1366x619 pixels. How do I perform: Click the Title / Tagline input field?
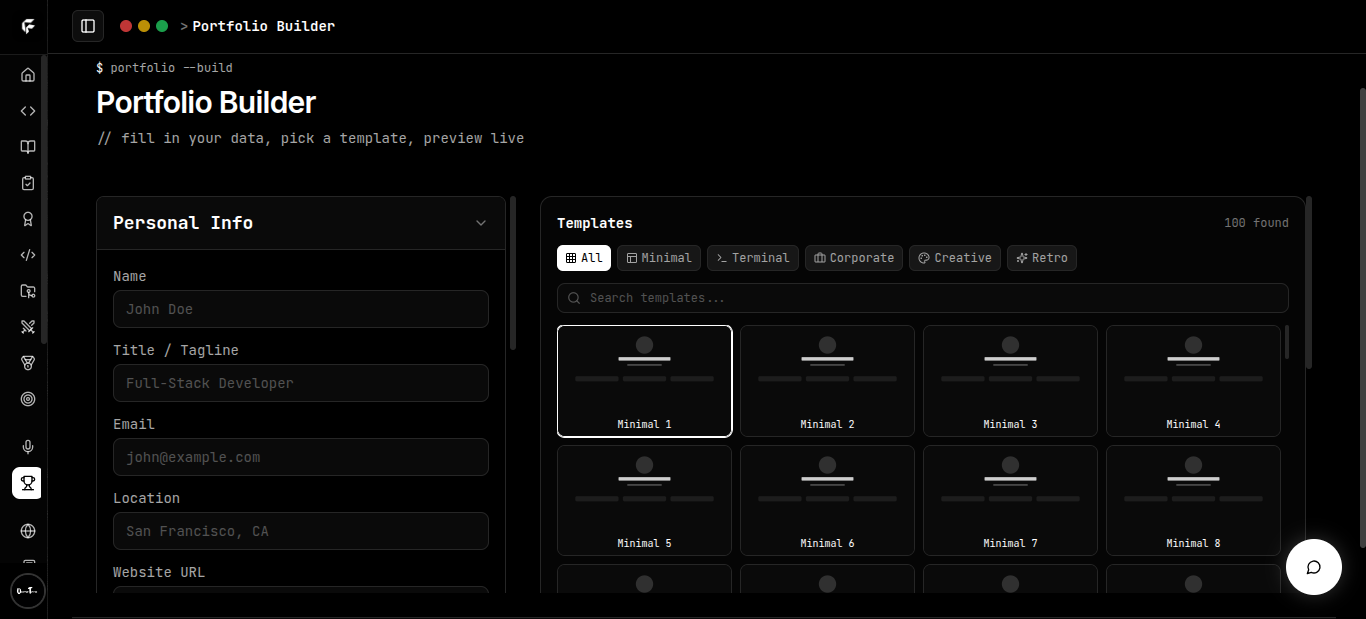(x=301, y=383)
